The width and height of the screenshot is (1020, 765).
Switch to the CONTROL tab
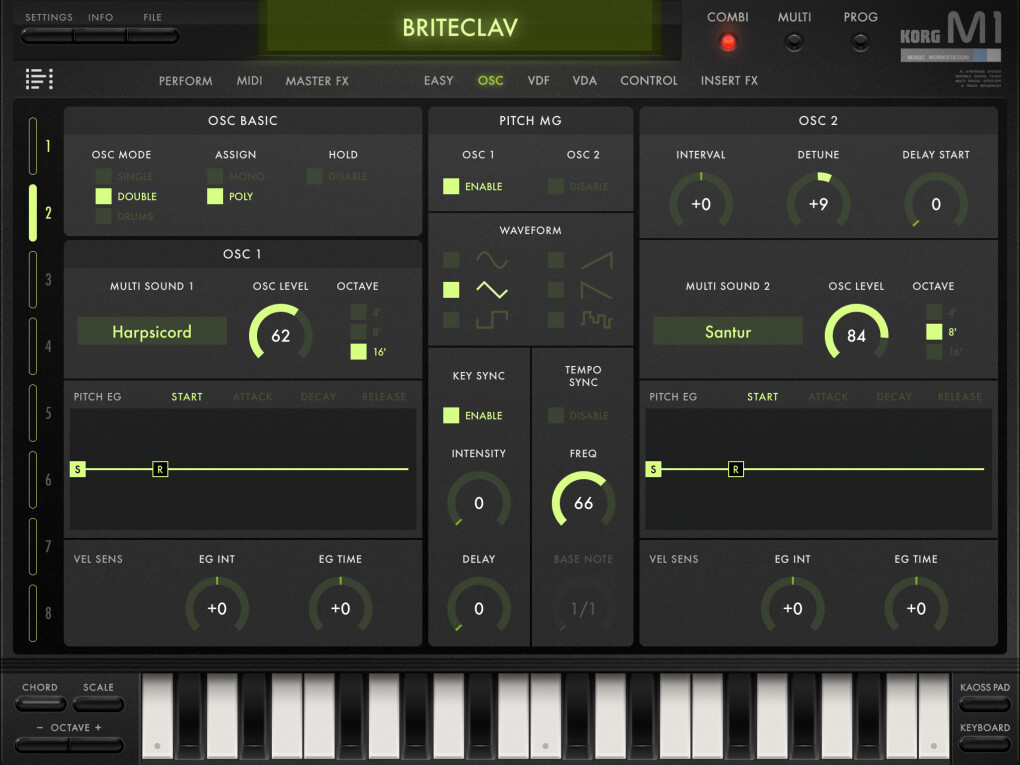(649, 81)
